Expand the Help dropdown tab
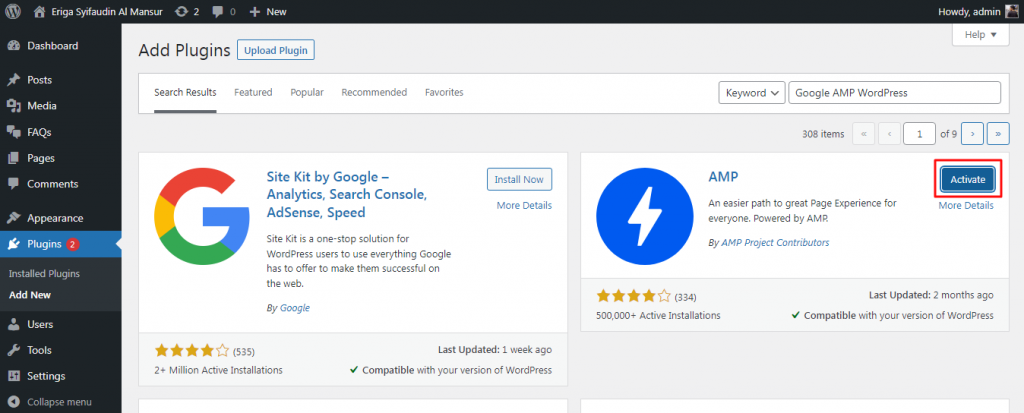The height and width of the screenshot is (413, 1024). pyautogui.click(x=981, y=35)
